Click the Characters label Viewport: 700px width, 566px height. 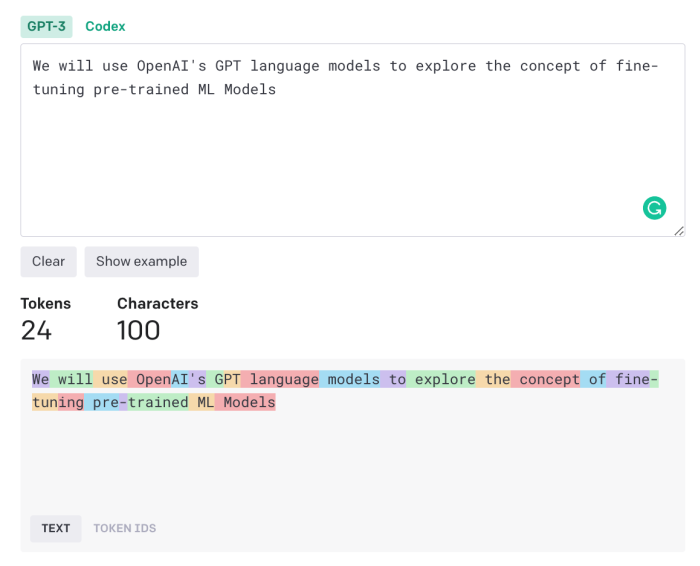158,304
